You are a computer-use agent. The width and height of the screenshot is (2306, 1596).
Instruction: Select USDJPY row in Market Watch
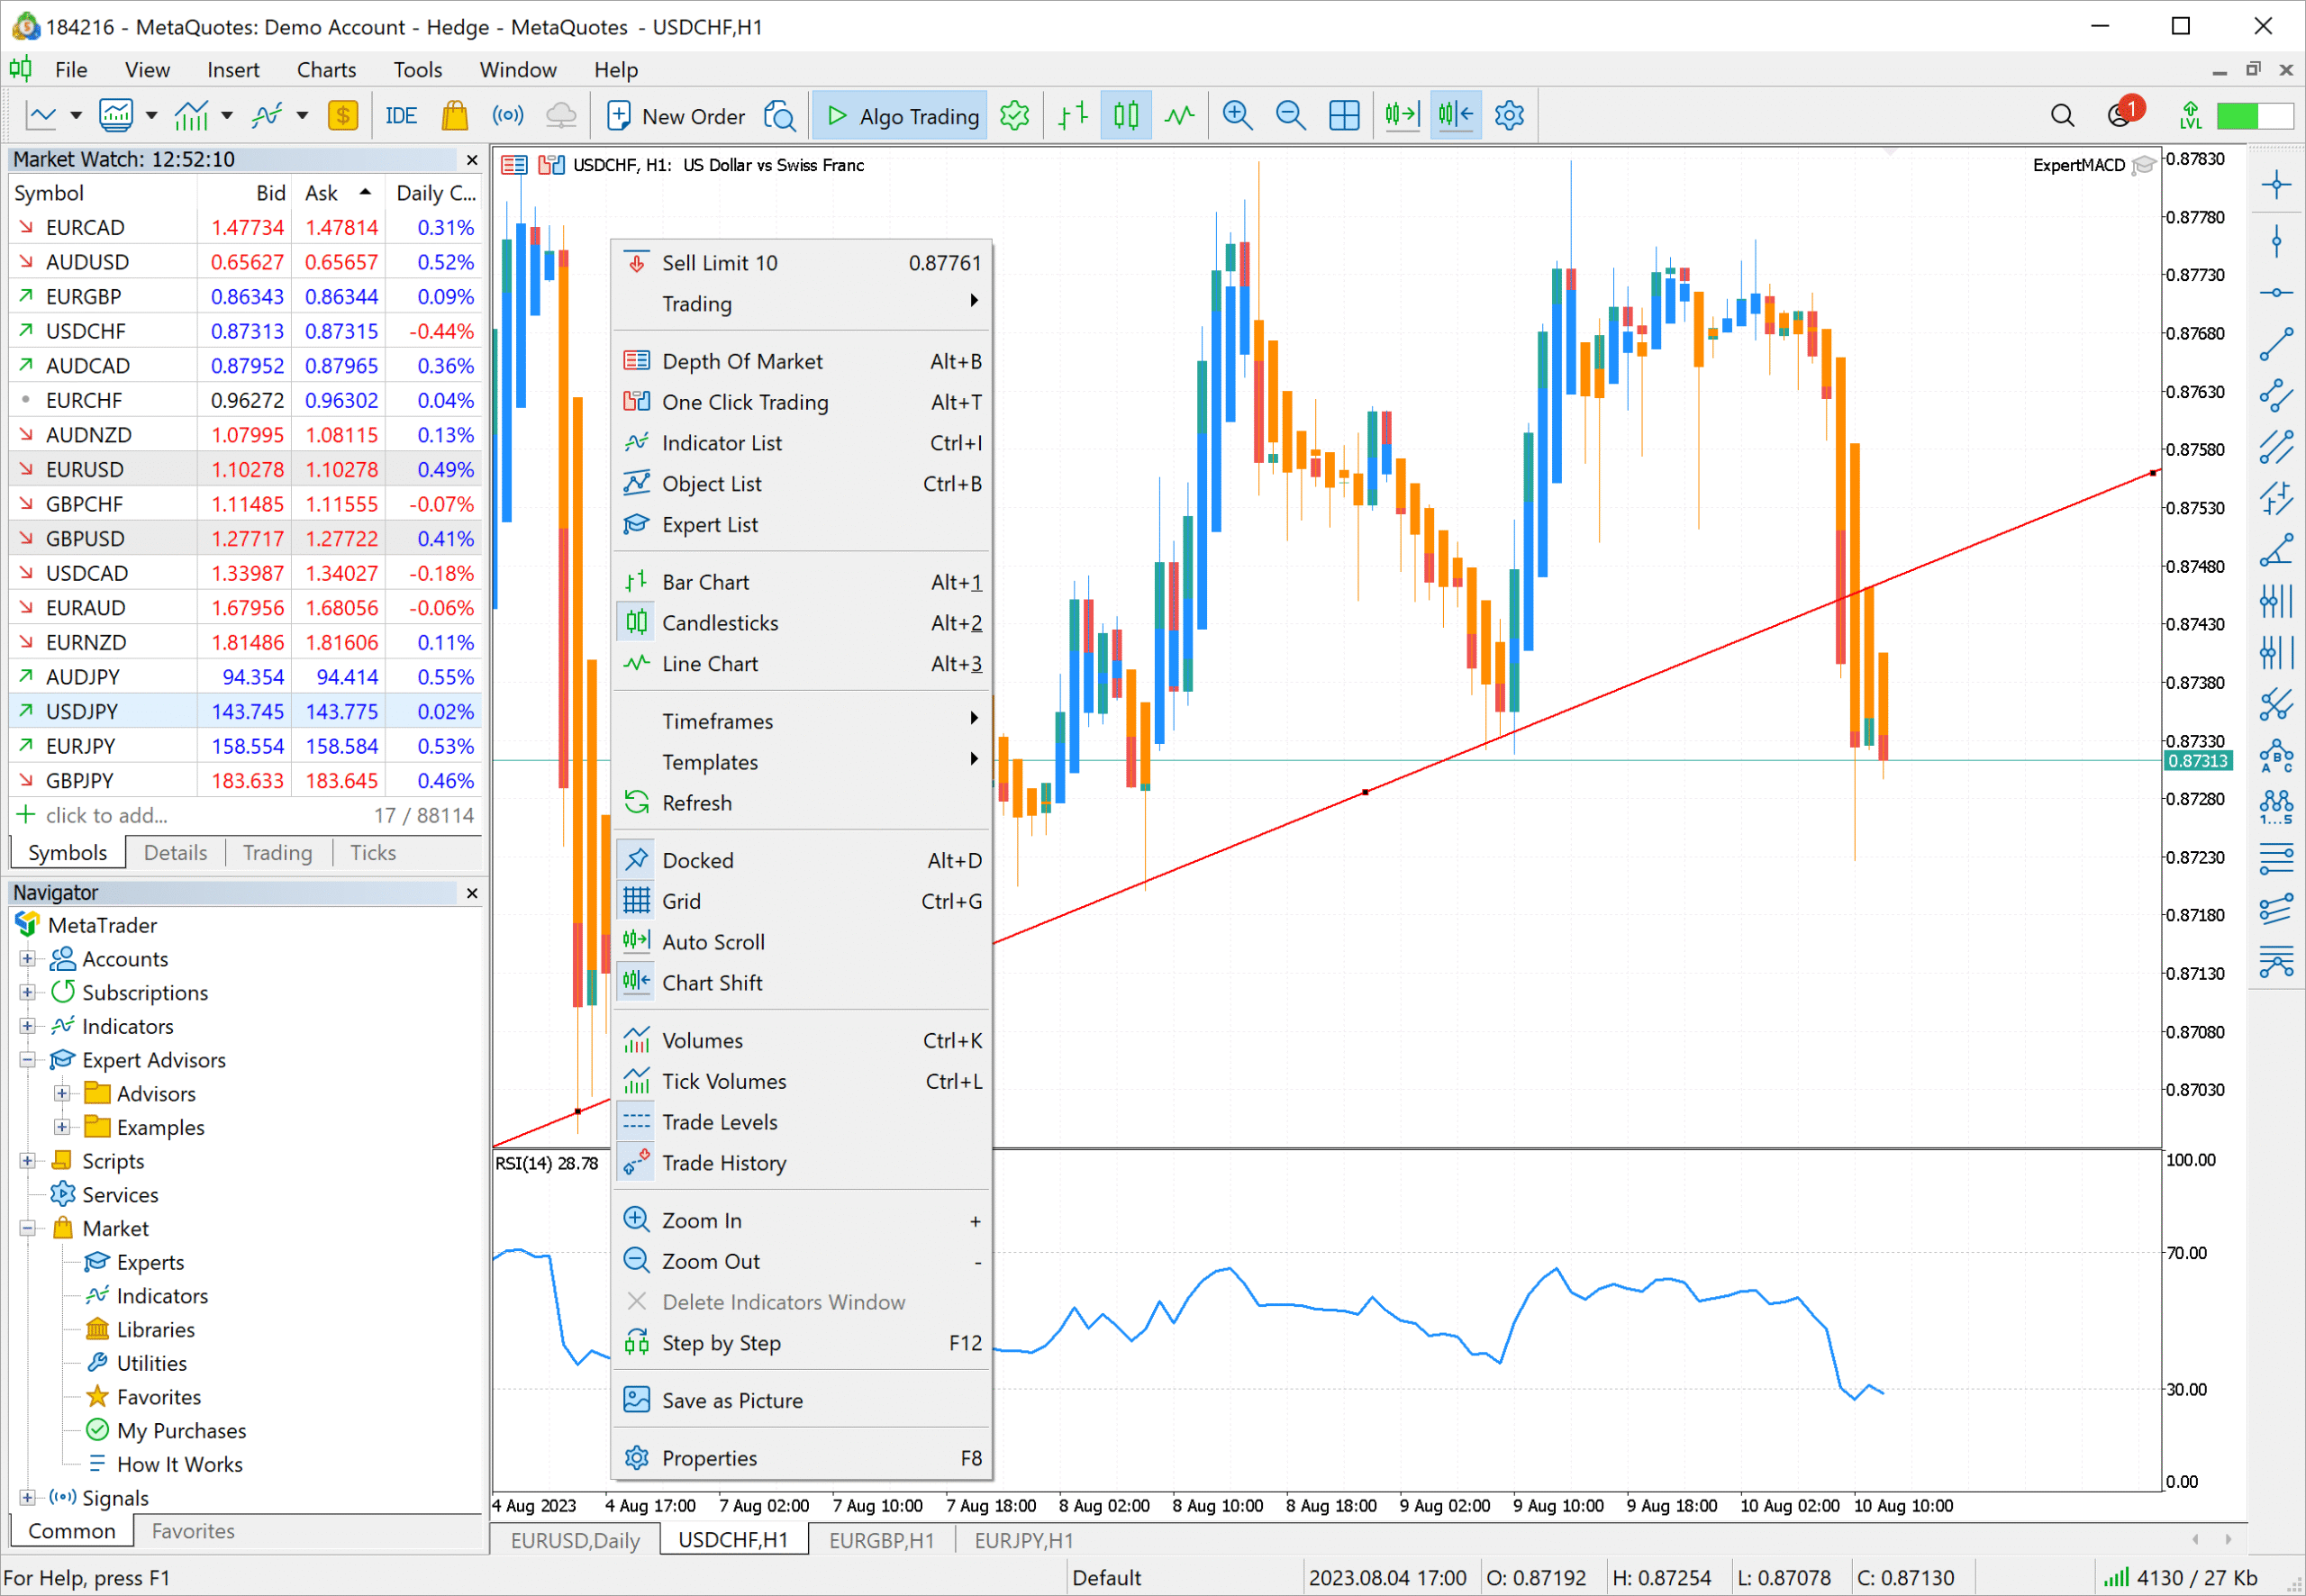tap(82, 711)
